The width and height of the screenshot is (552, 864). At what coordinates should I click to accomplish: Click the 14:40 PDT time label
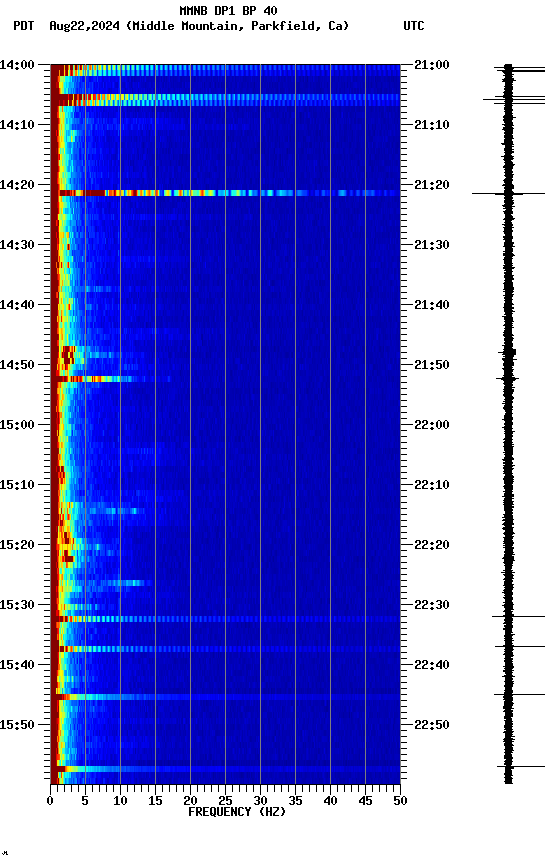17,305
